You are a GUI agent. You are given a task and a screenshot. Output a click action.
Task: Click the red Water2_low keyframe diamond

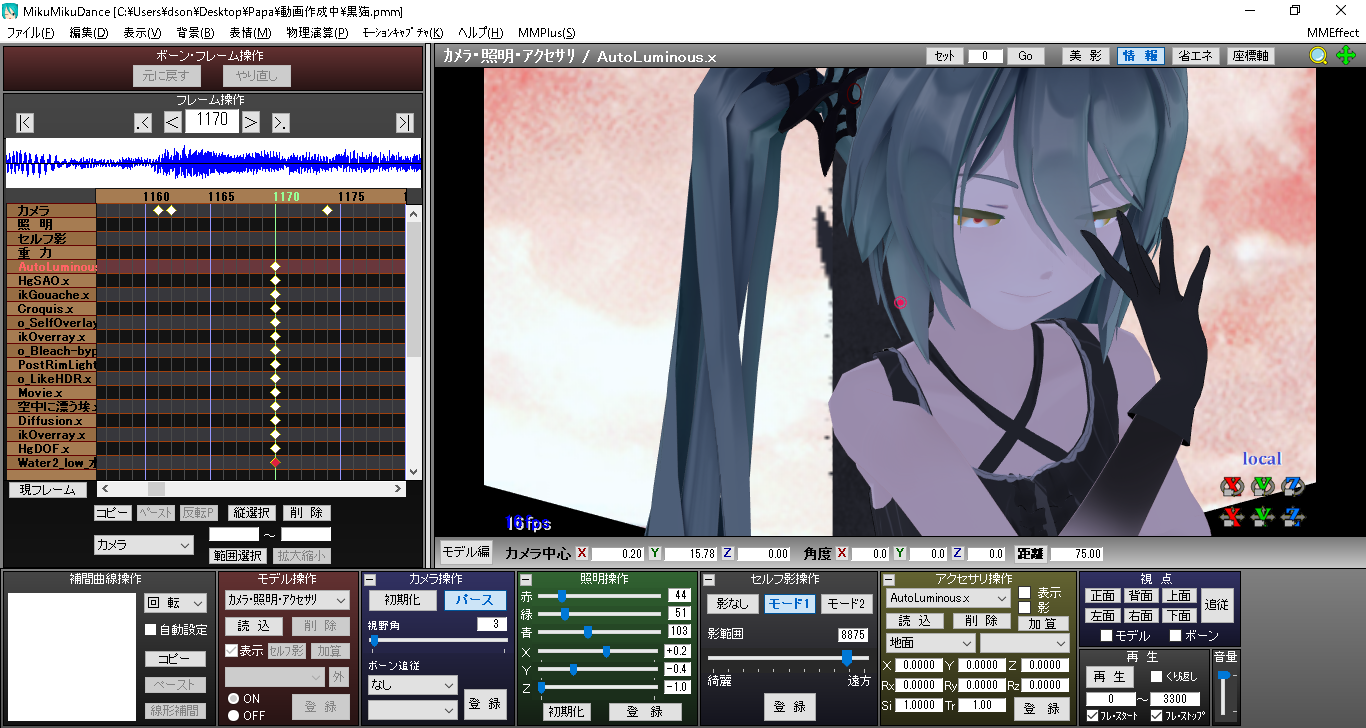(x=275, y=462)
